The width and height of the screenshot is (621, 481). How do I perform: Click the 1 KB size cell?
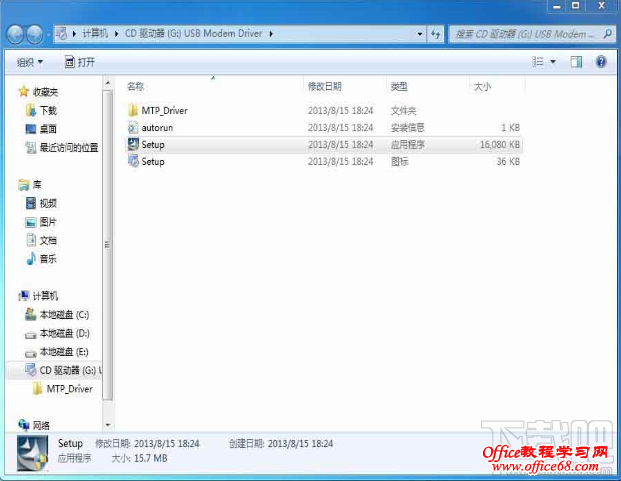point(511,127)
